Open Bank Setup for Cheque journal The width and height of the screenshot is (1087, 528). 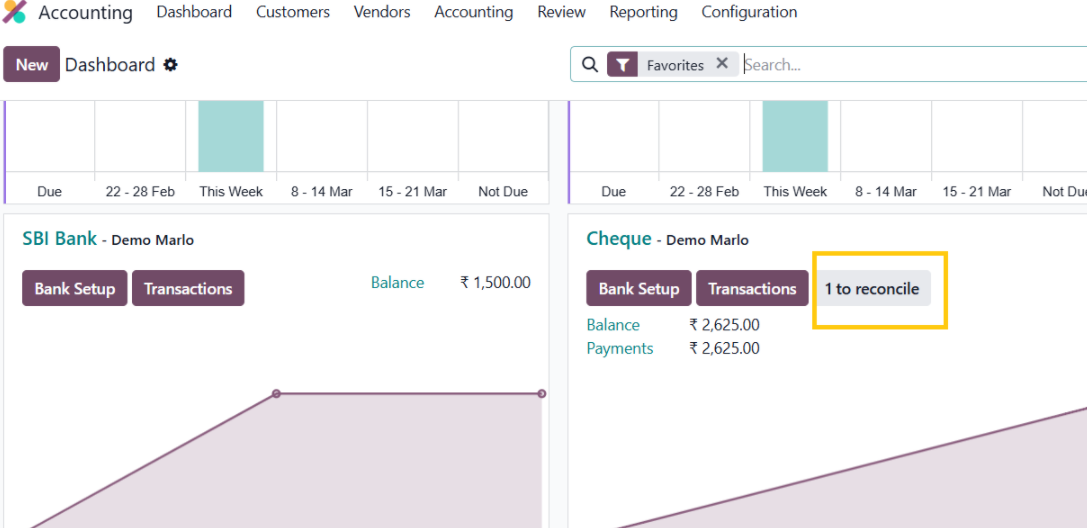(639, 289)
